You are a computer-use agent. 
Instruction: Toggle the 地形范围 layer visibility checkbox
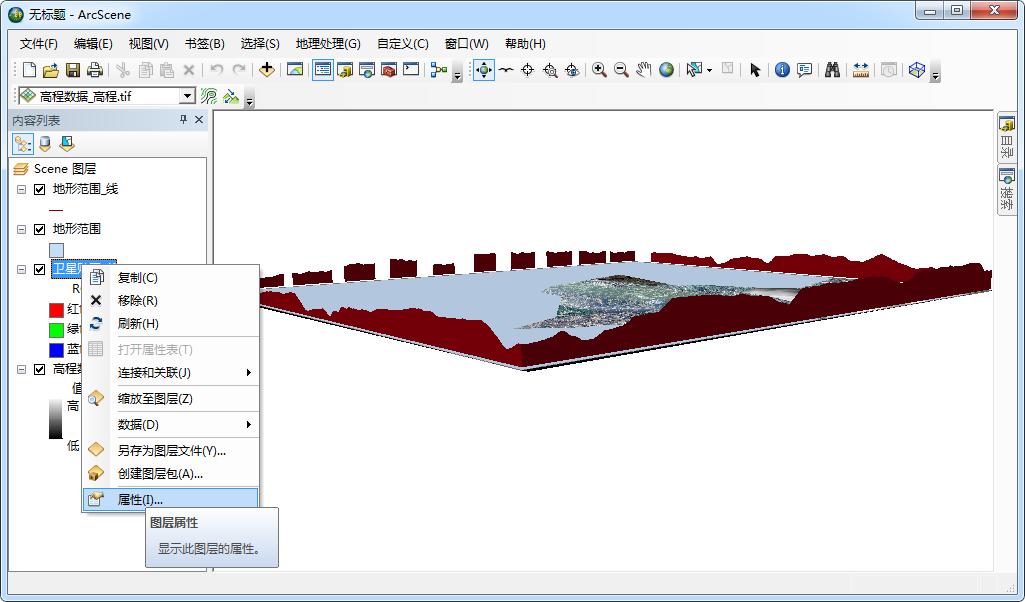click(x=40, y=229)
